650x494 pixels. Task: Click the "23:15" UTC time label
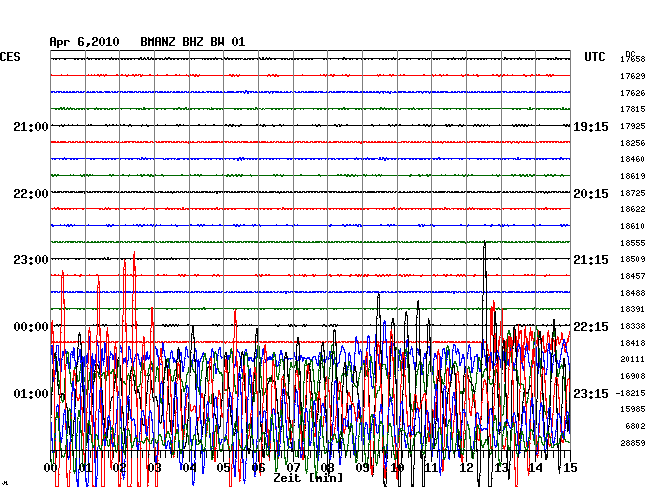coord(591,393)
